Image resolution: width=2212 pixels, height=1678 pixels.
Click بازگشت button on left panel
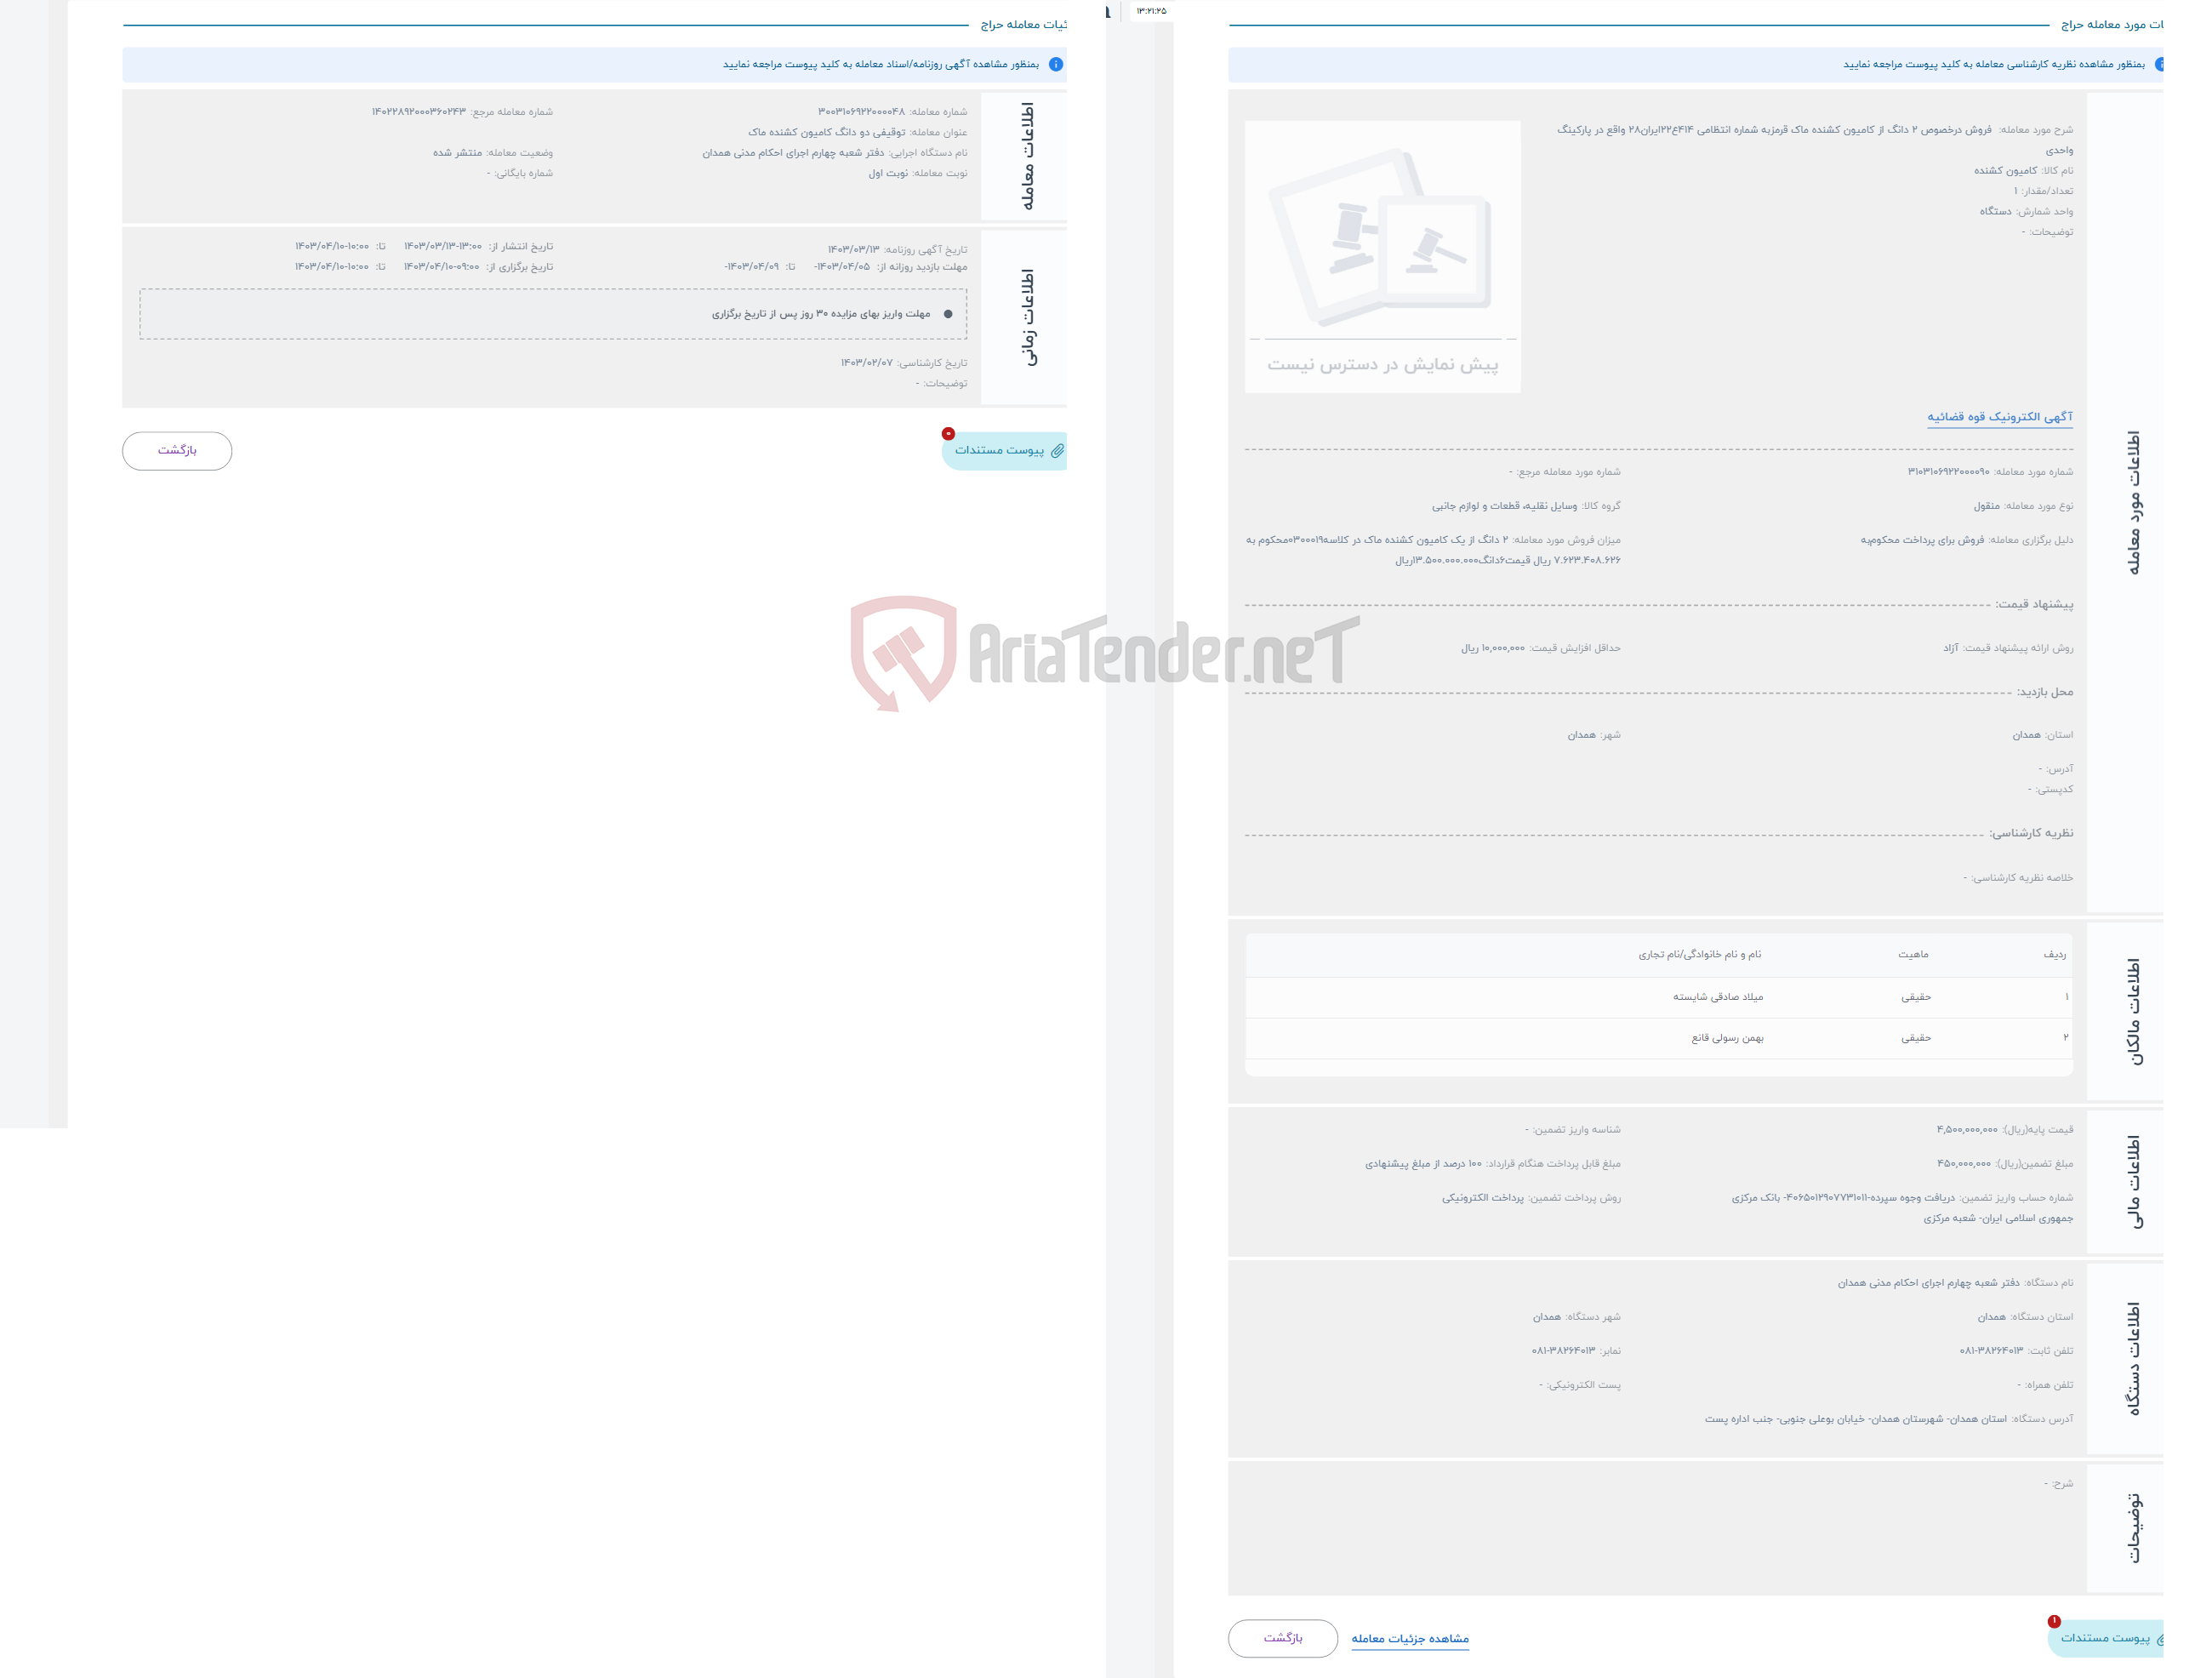pyautogui.click(x=176, y=448)
